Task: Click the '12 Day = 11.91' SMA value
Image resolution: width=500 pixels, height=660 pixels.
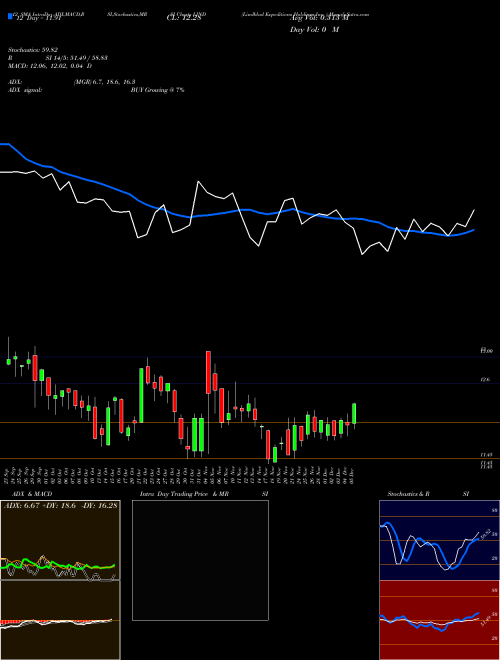Action: click(x=37, y=18)
